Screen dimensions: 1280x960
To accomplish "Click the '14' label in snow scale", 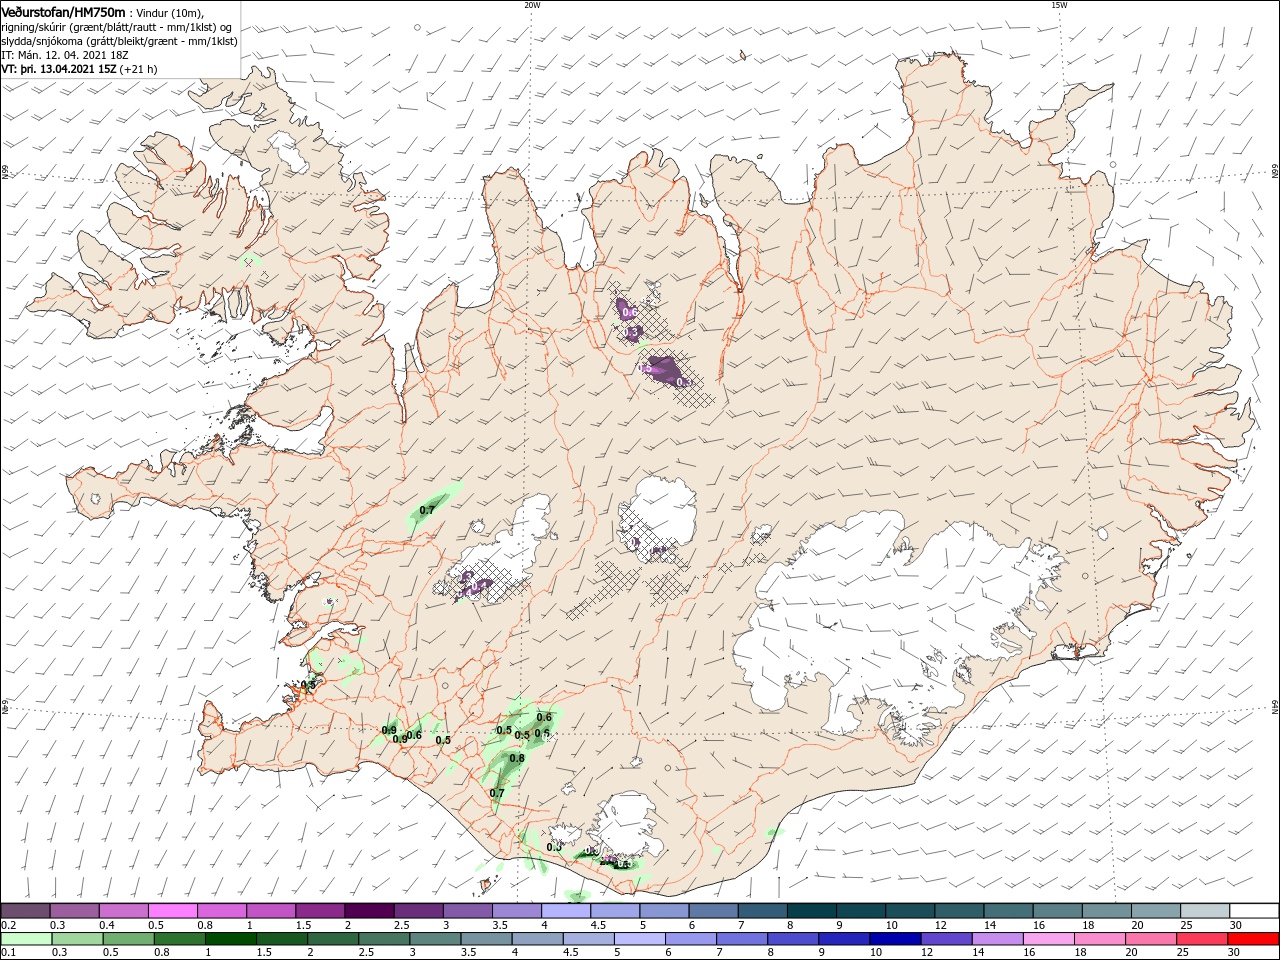I will (990, 925).
